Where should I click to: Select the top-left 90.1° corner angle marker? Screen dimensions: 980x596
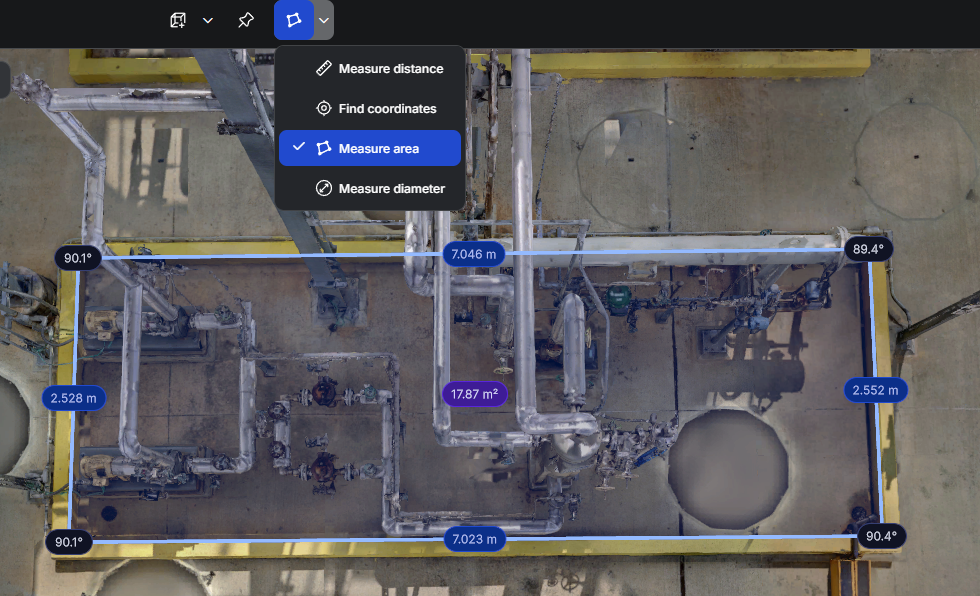tap(78, 258)
